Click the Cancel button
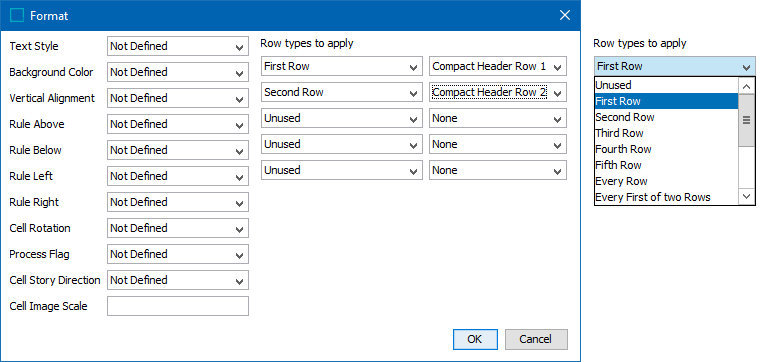 click(x=536, y=339)
